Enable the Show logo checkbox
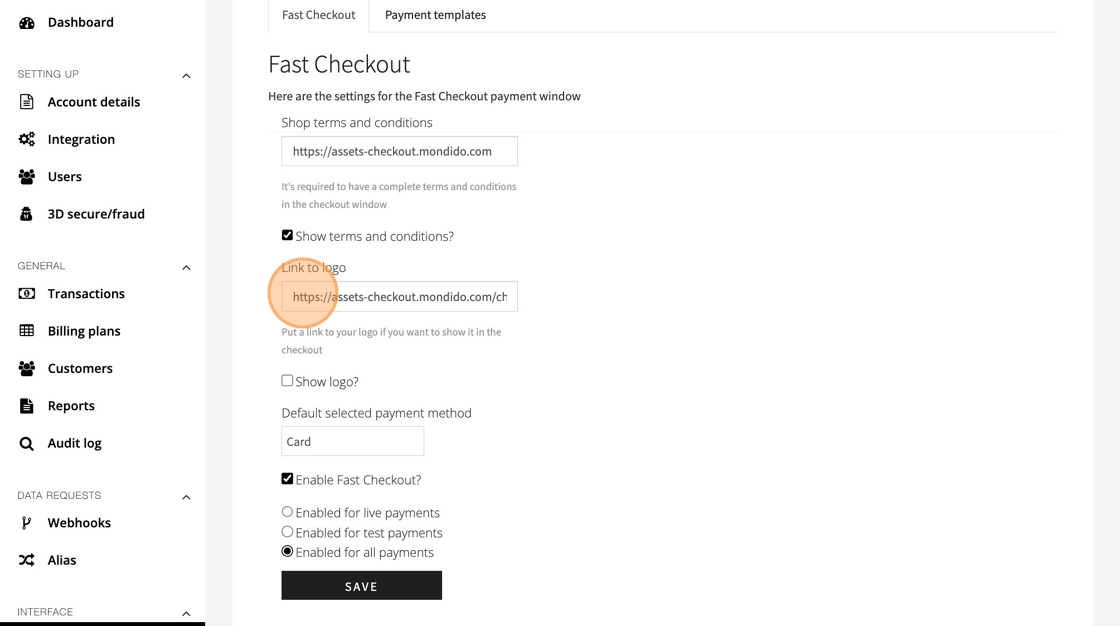This screenshot has height=626, width=1120. click(x=287, y=381)
